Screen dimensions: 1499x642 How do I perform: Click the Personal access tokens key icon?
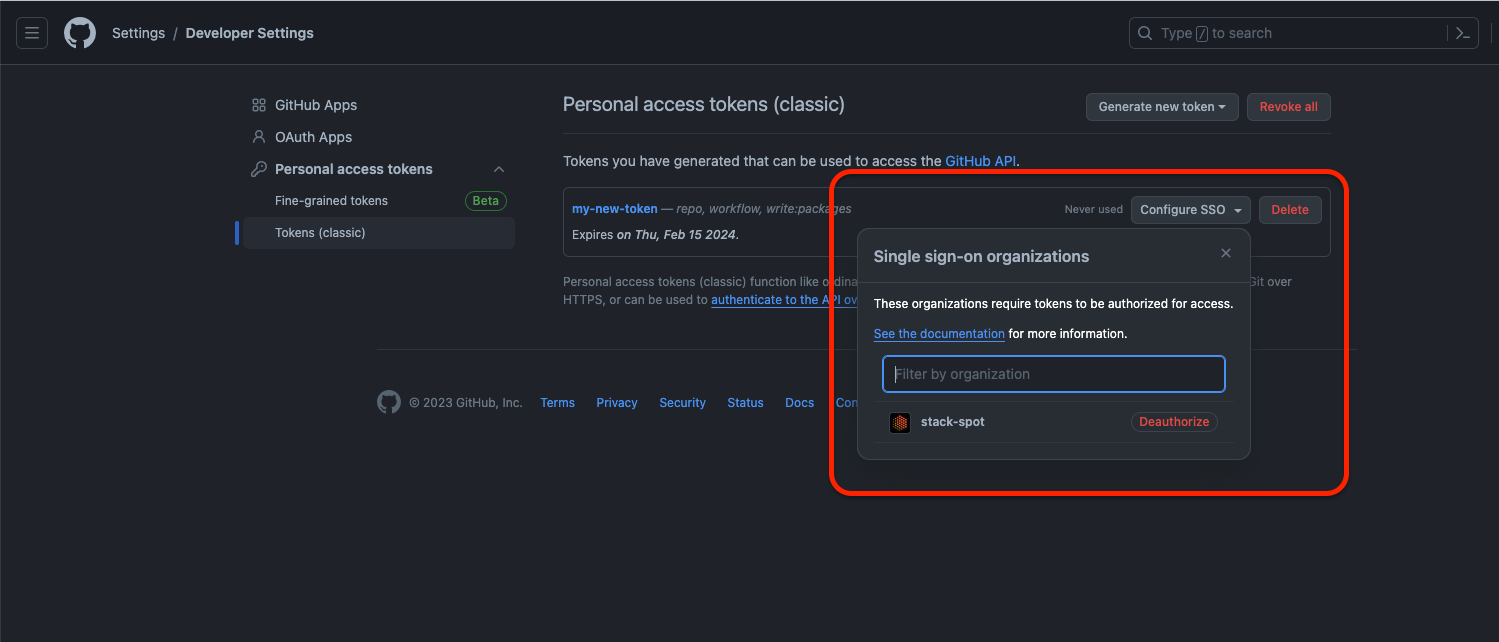(259, 169)
